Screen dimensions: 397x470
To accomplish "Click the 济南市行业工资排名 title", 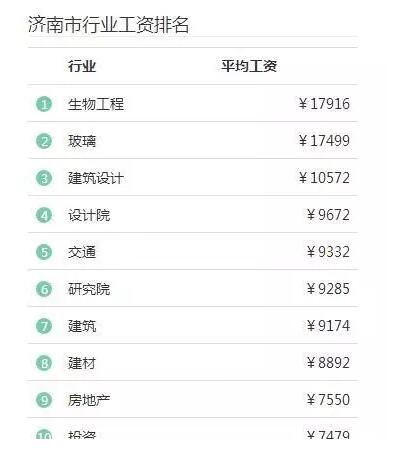I will tap(109, 24).
